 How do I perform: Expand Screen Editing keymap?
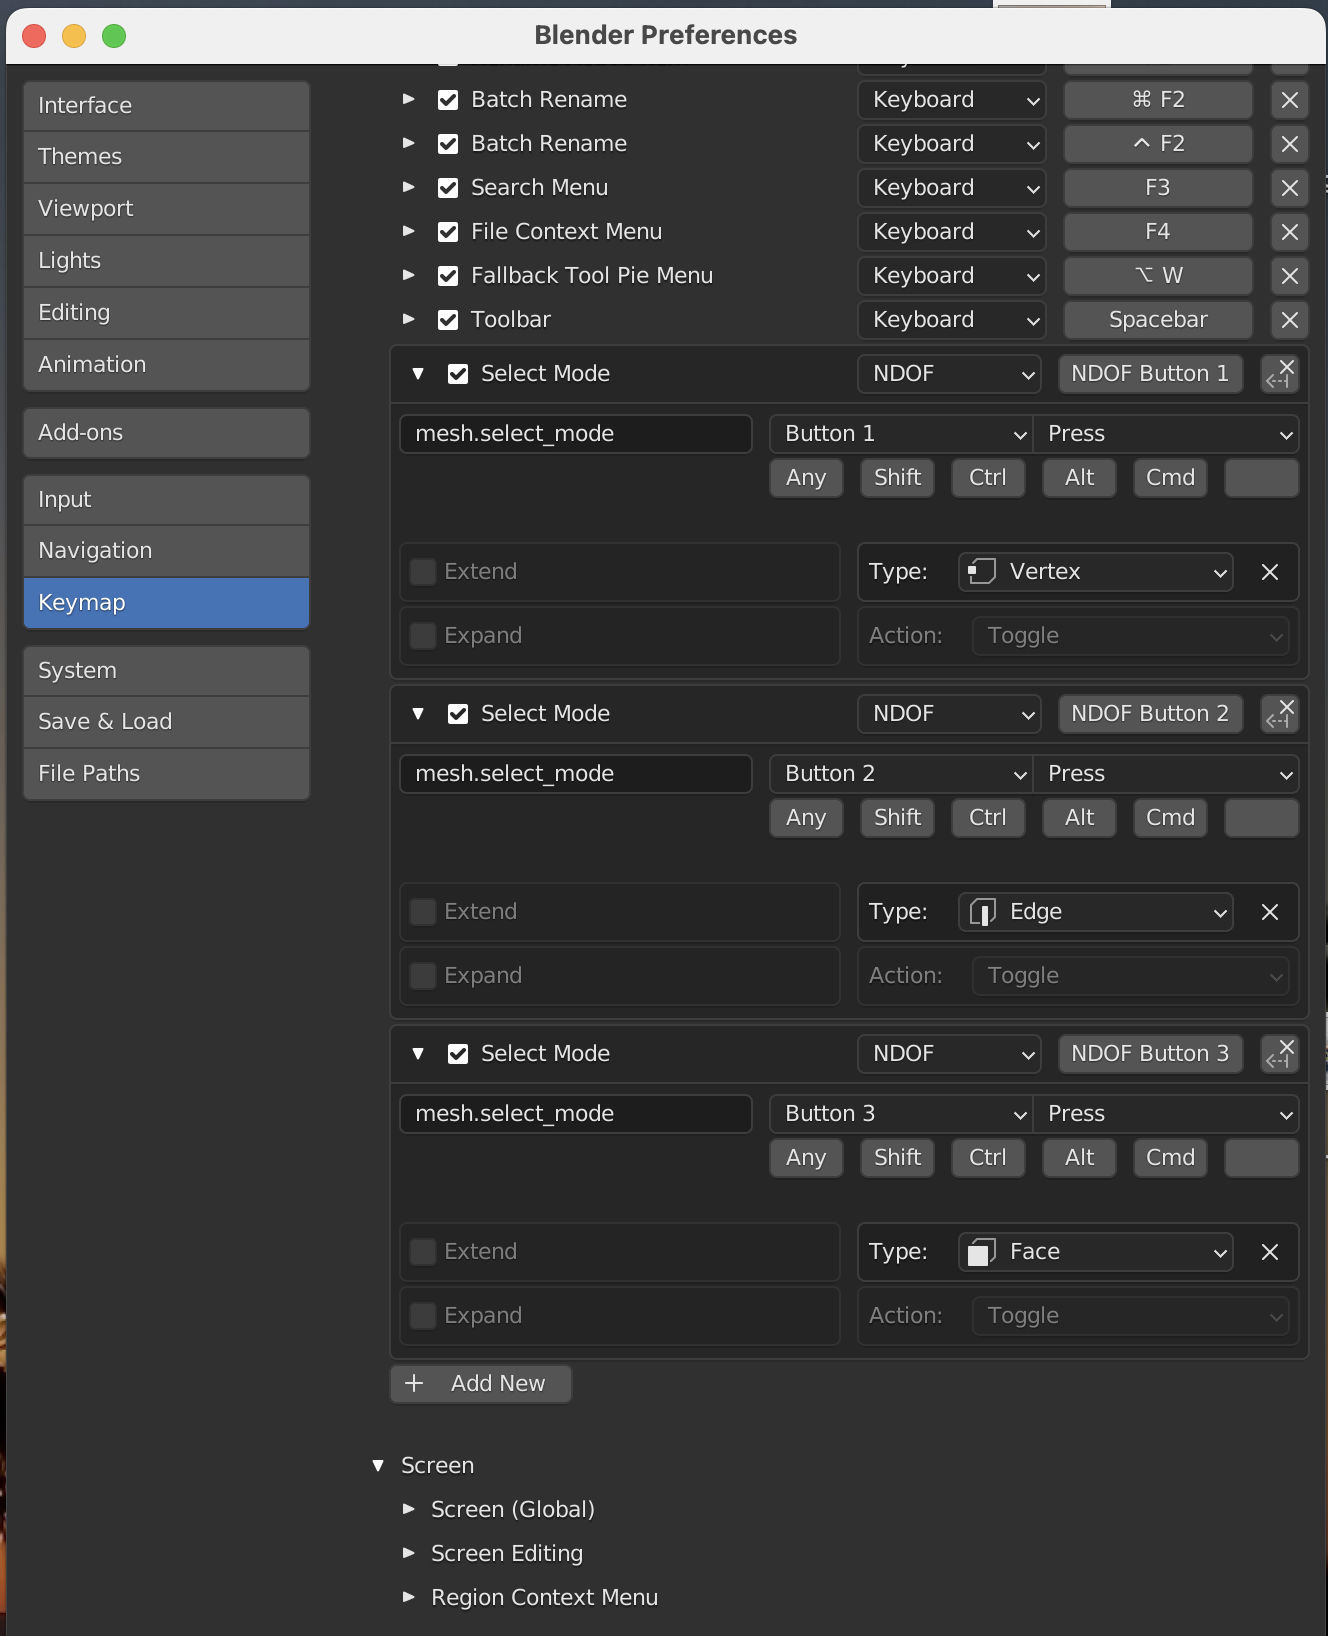(x=408, y=1553)
